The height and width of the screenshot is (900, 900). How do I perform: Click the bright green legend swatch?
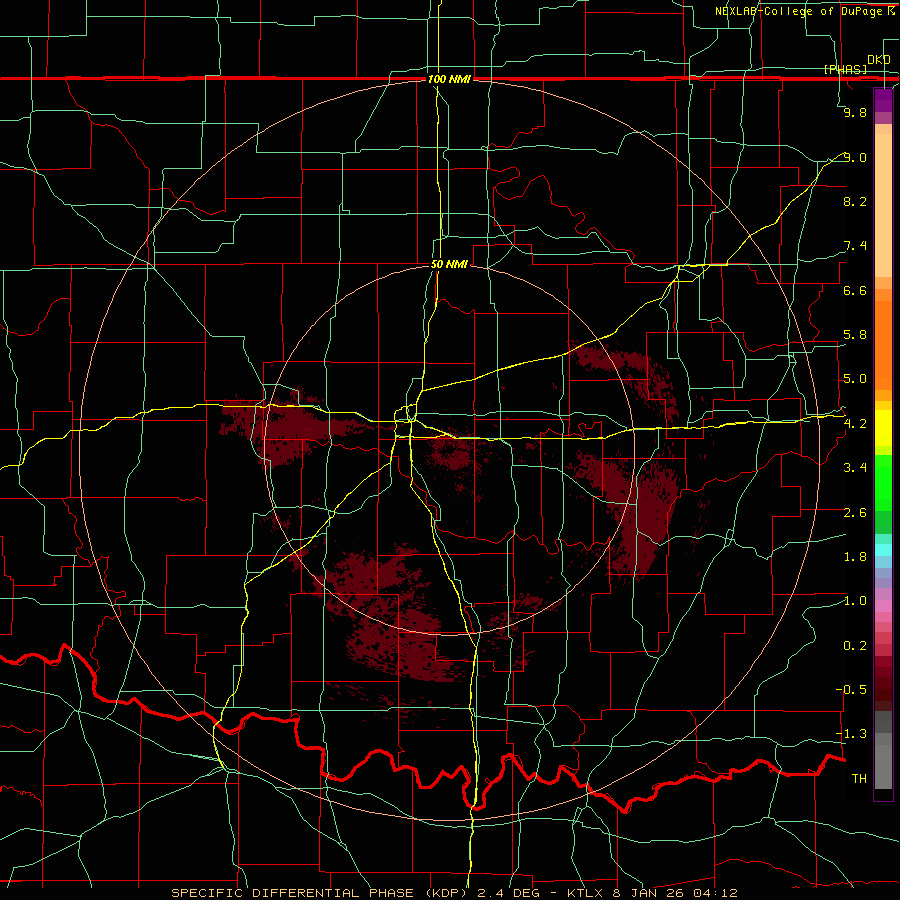tap(883, 483)
